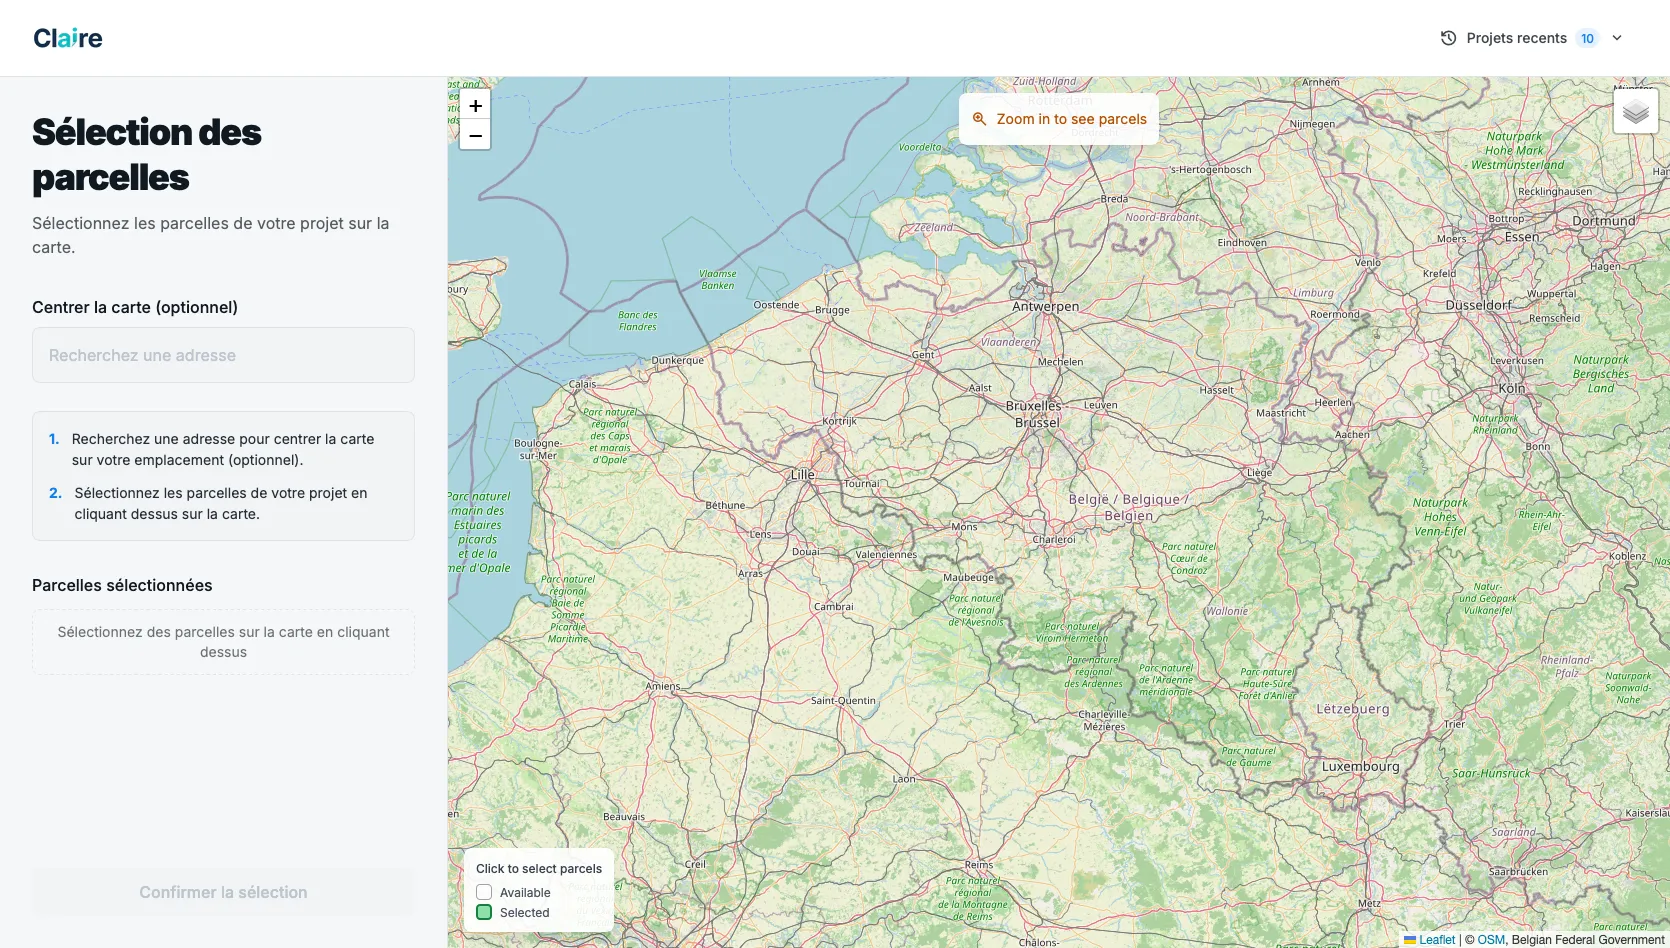
Task: Click the Maastricht label on map
Action: tap(1281, 412)
